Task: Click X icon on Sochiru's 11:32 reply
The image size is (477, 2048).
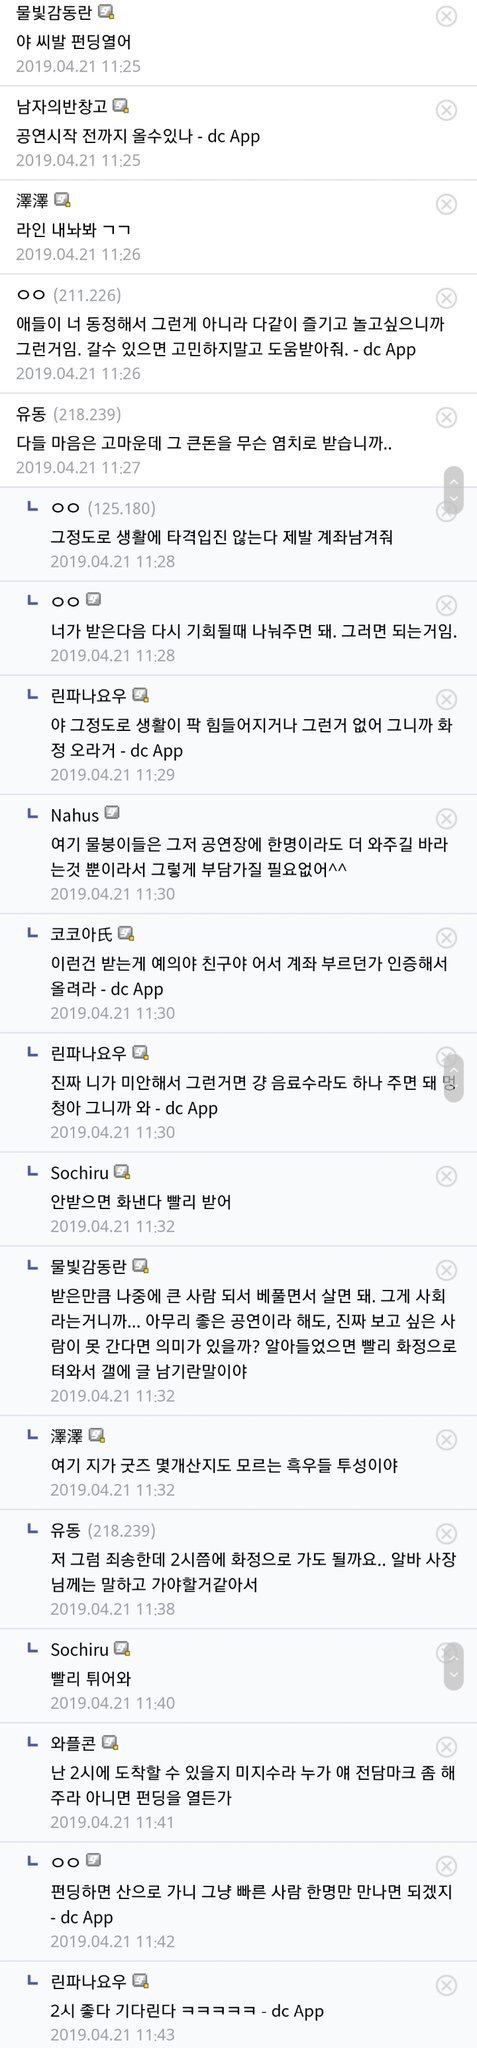Action: tap(447, 1176)
